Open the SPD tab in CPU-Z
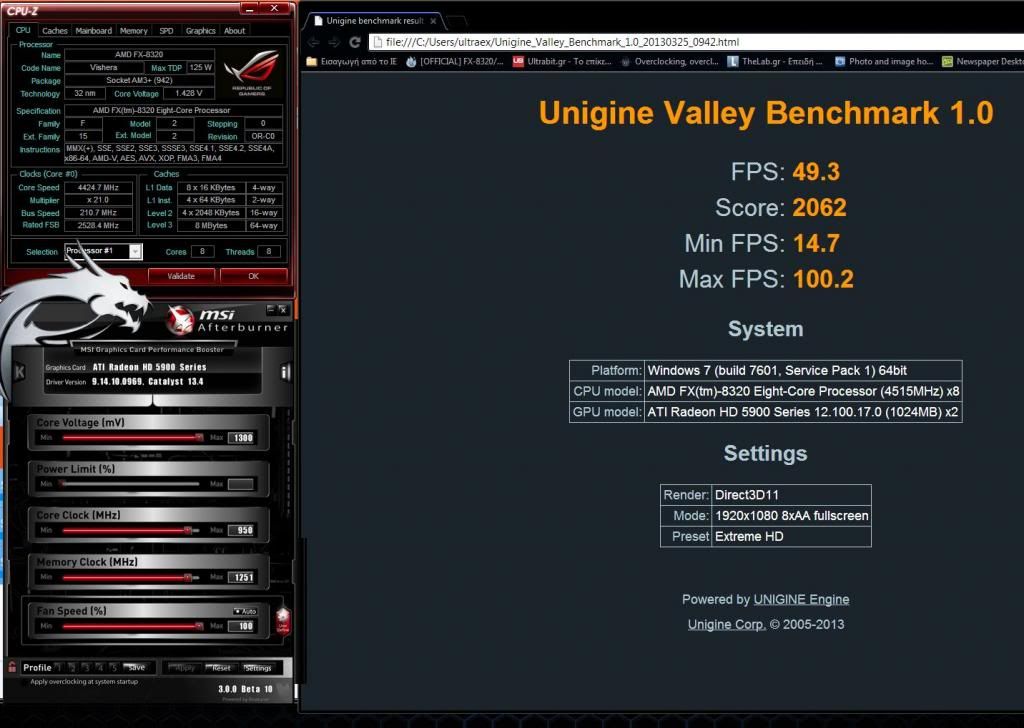The height and width of the screenshot is (728, 1024). tap(166, 31)
